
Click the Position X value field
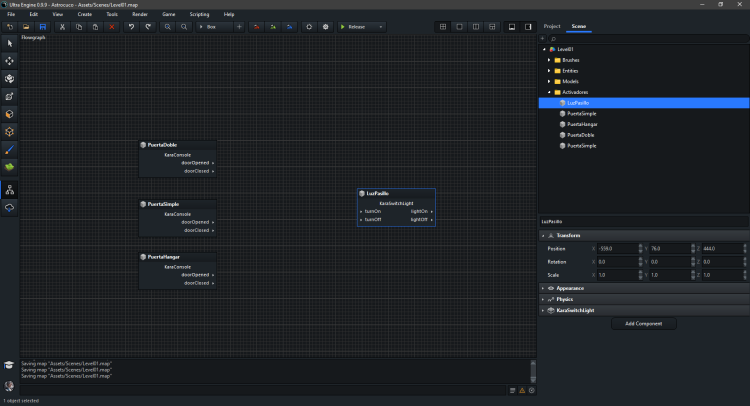coord(618,248)
